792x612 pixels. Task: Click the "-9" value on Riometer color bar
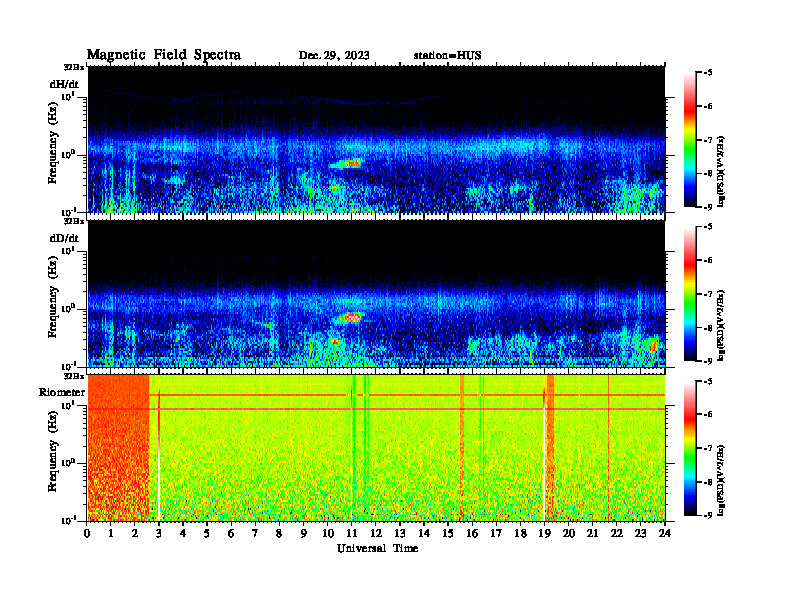708,515
